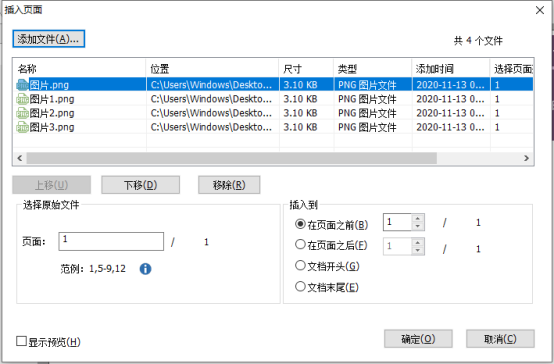Click the left arrow of horizontal scrollbar

19,158
